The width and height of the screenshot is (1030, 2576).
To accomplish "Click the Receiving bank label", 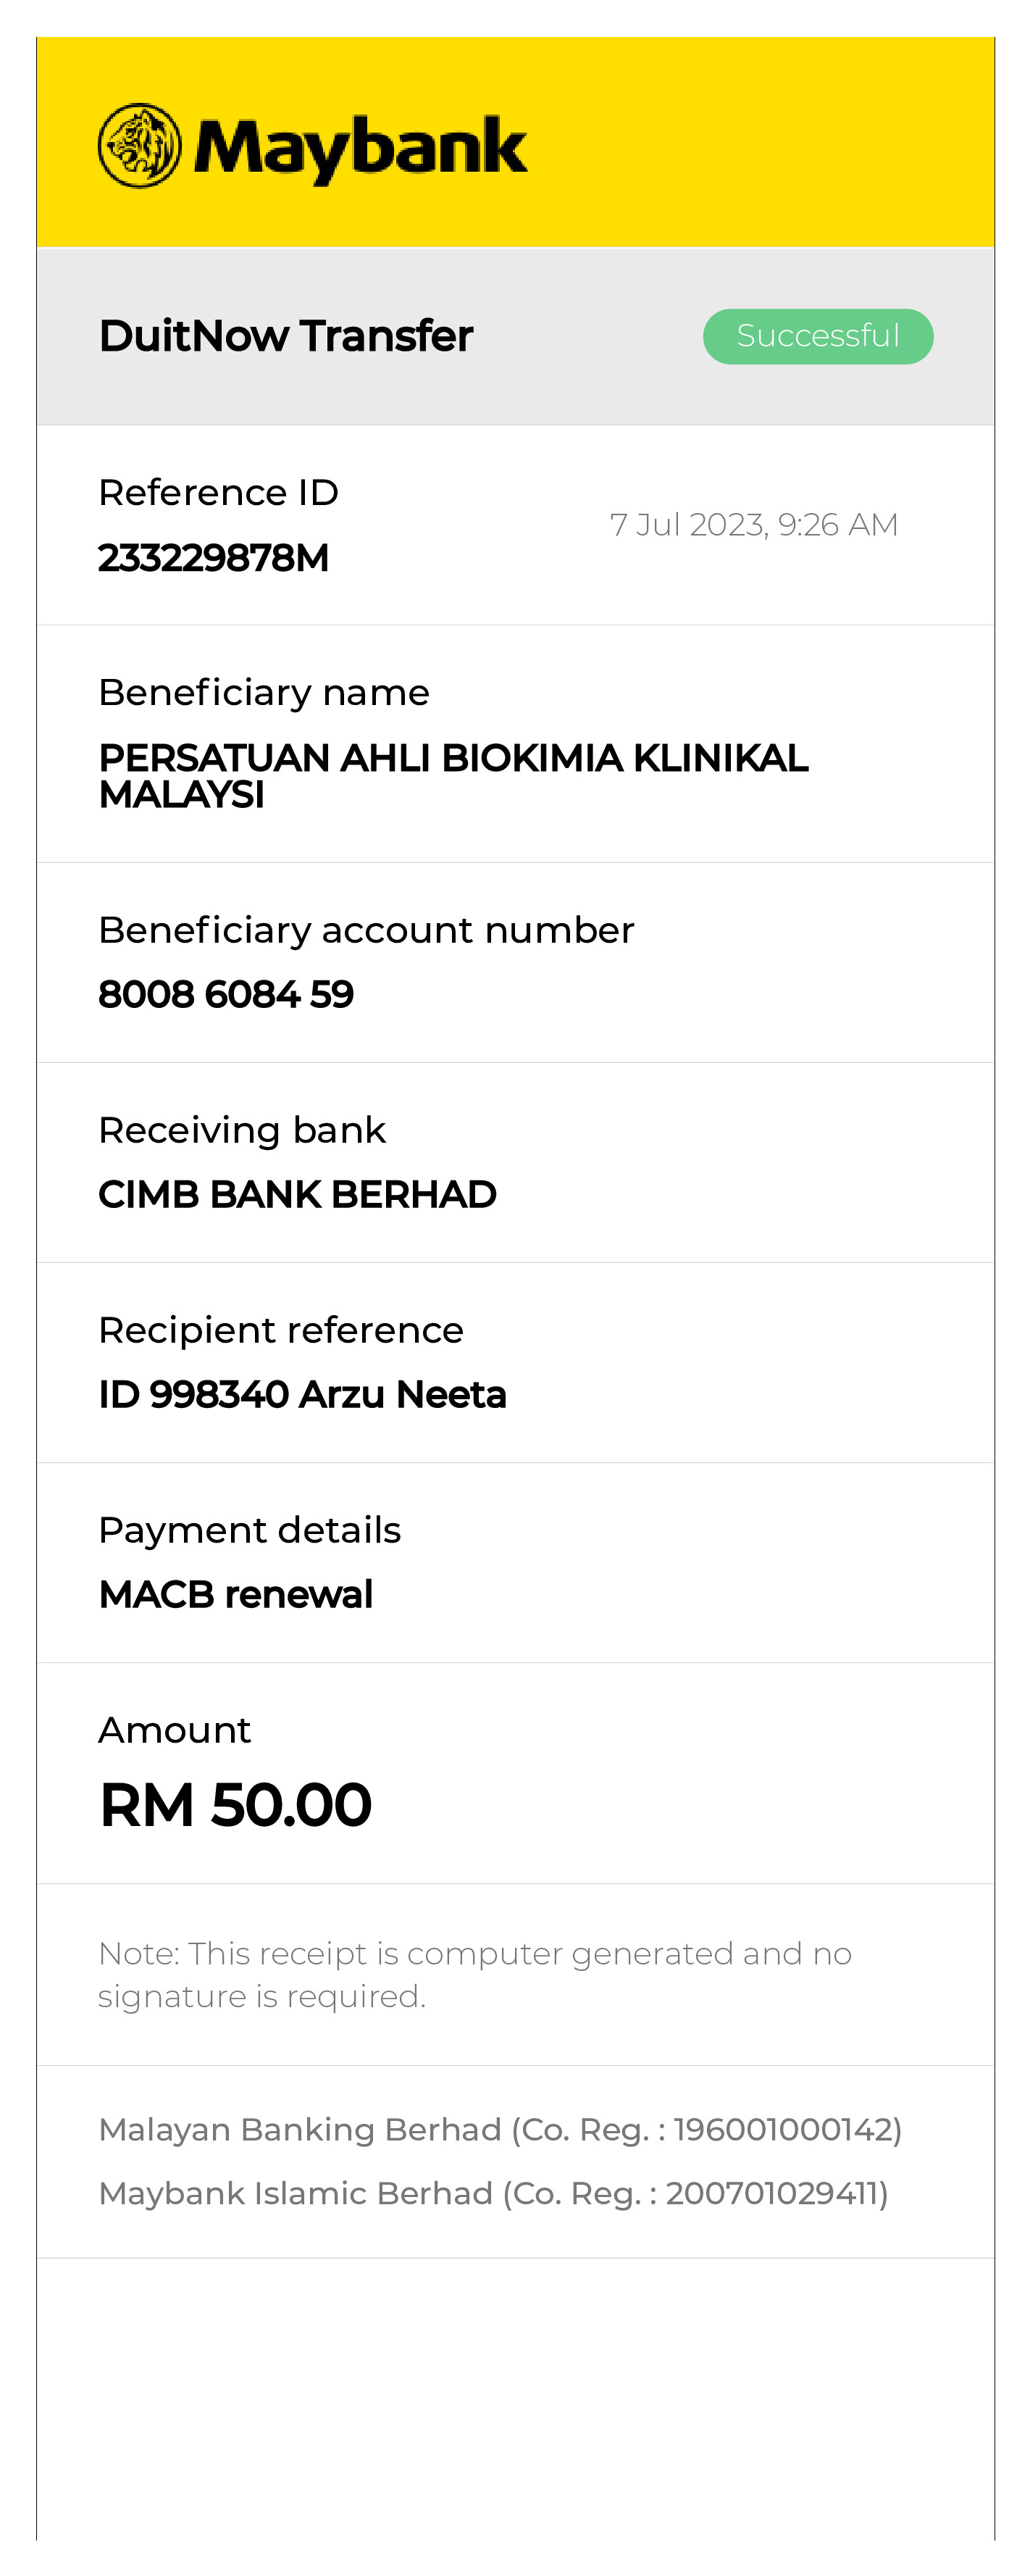I will 242,1130.
